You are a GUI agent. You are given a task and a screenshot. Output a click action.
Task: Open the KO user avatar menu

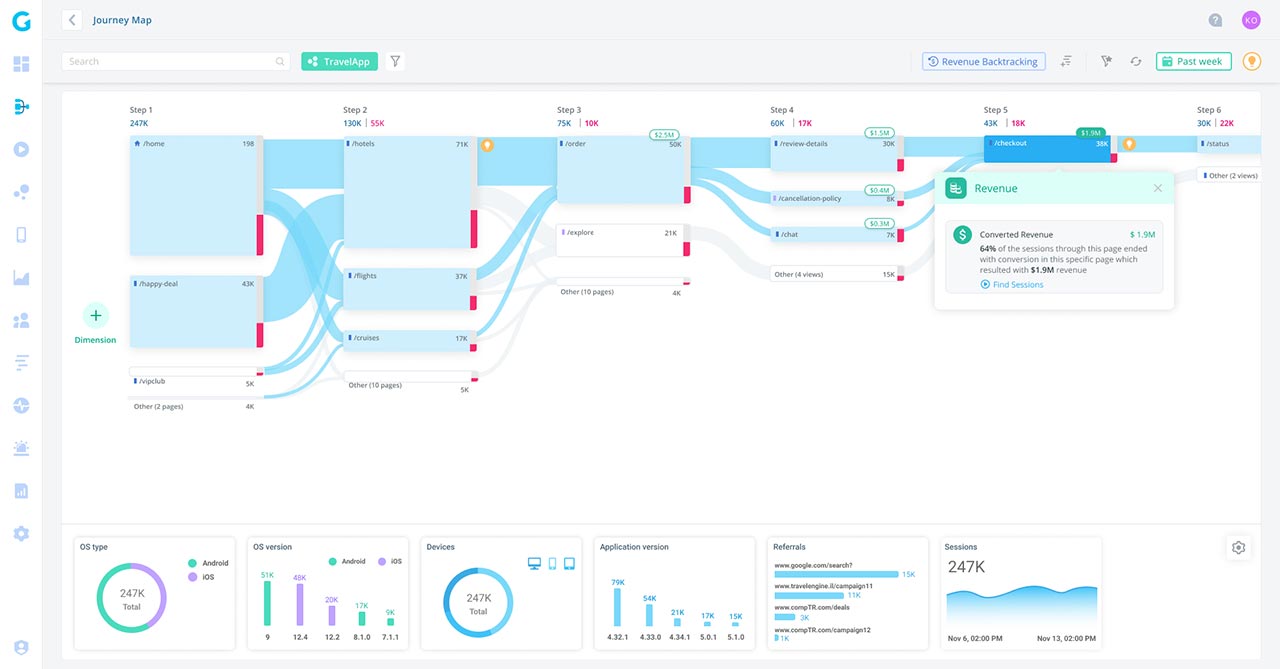point(1251,20)
